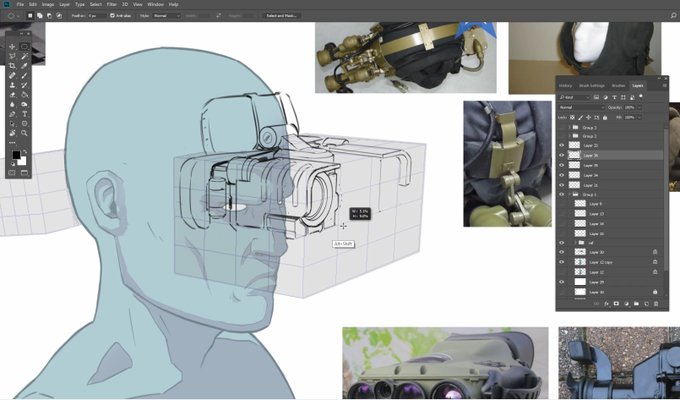680x400 pixels.
Task: Open the Fill slider dropdown arrow
Action: (x=639, y=117)
